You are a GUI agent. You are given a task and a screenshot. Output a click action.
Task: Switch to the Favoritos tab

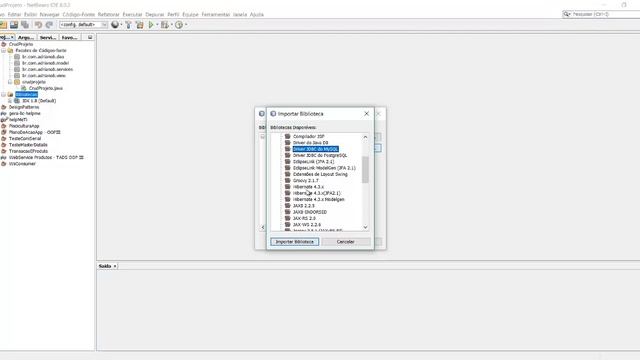[x=69, y=38]
